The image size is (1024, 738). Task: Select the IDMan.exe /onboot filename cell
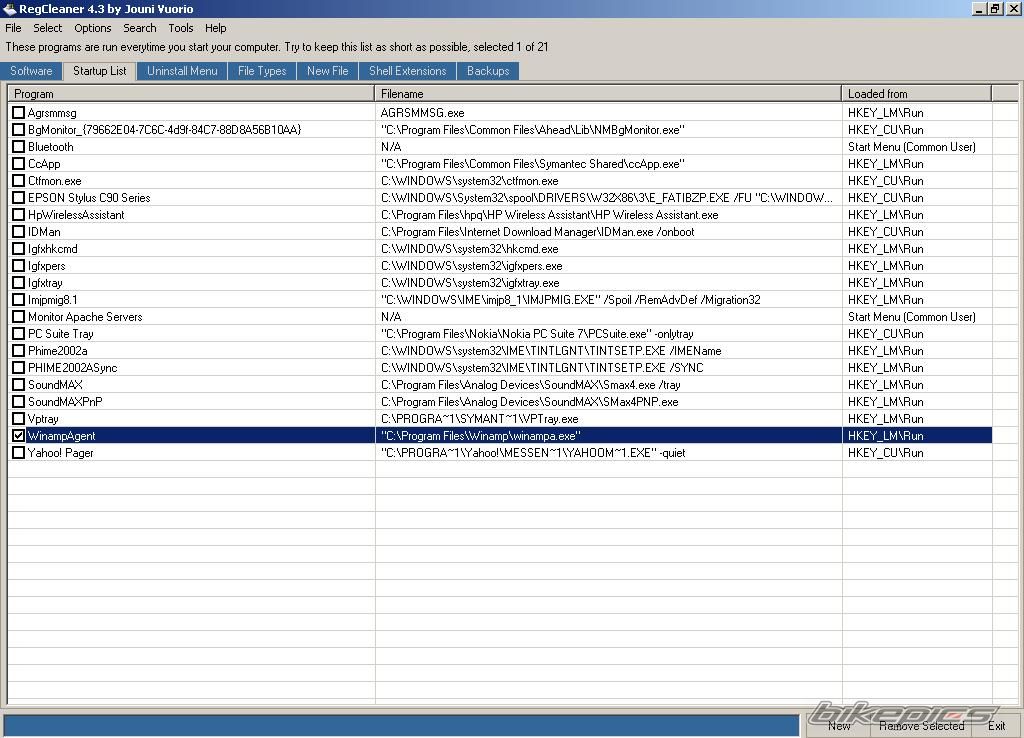pyautogui.click(x=609, y=232)
